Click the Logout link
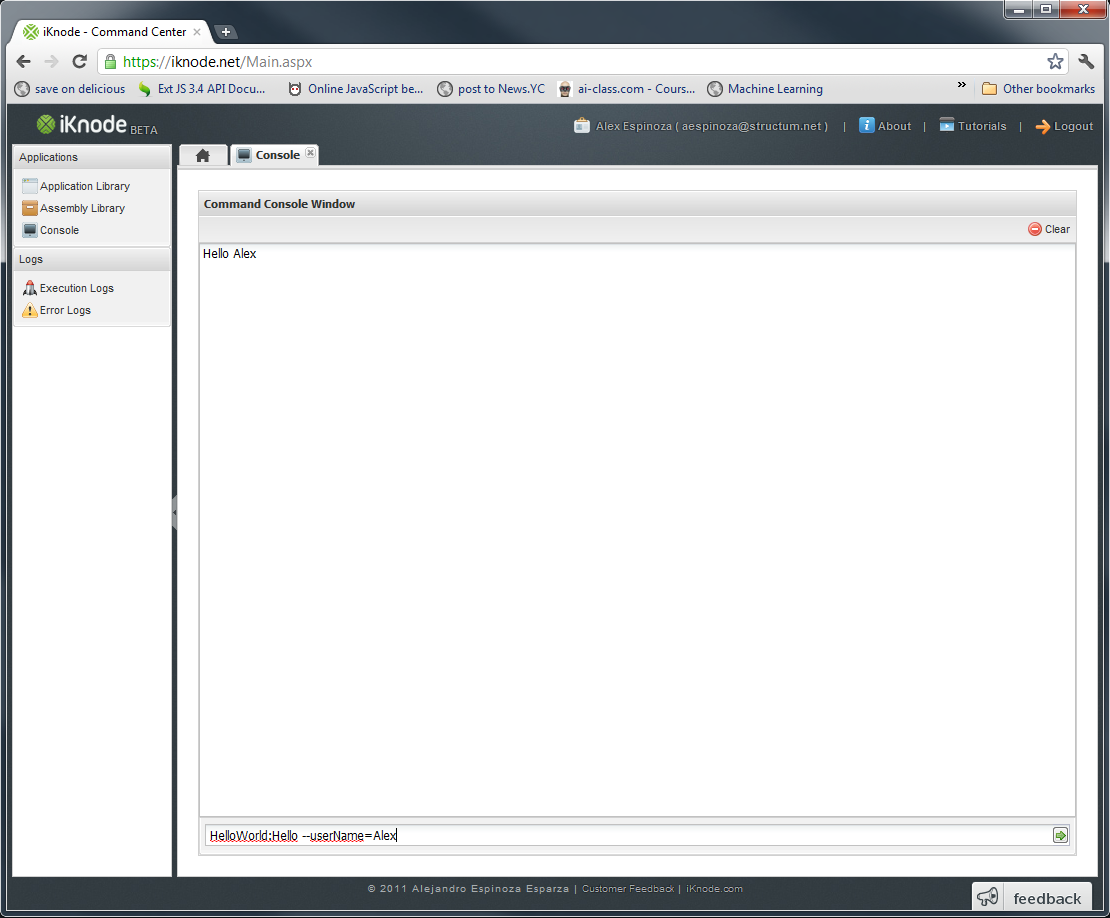 pos(1073,126)
